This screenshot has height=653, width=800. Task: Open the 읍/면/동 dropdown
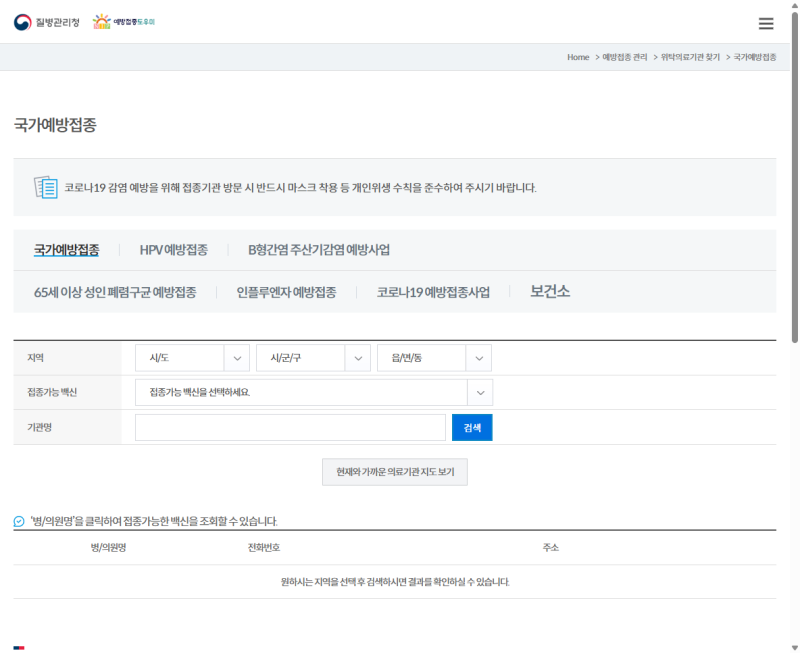point(434,358)
